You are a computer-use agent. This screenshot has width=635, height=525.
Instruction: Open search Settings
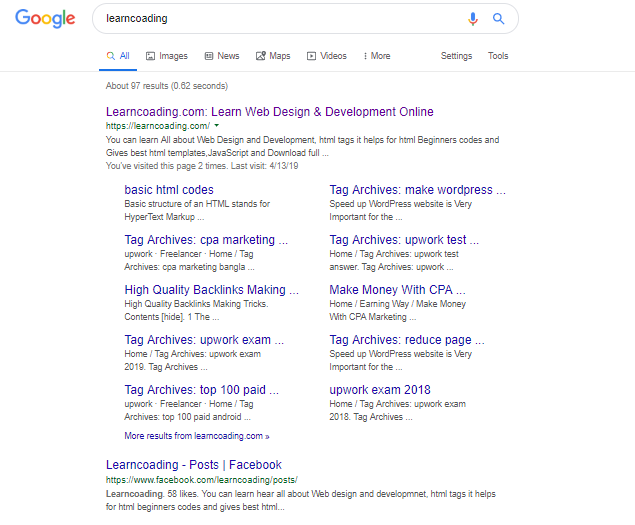pyautogui.click(x=456, y=56)
